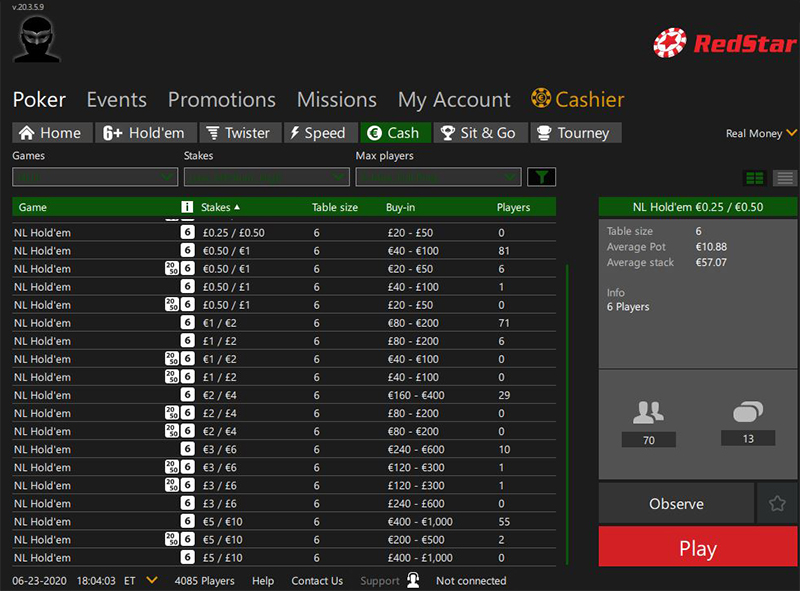Select the £3 / £6 row with £240 - £600 buy-in

tap(284, 503)
